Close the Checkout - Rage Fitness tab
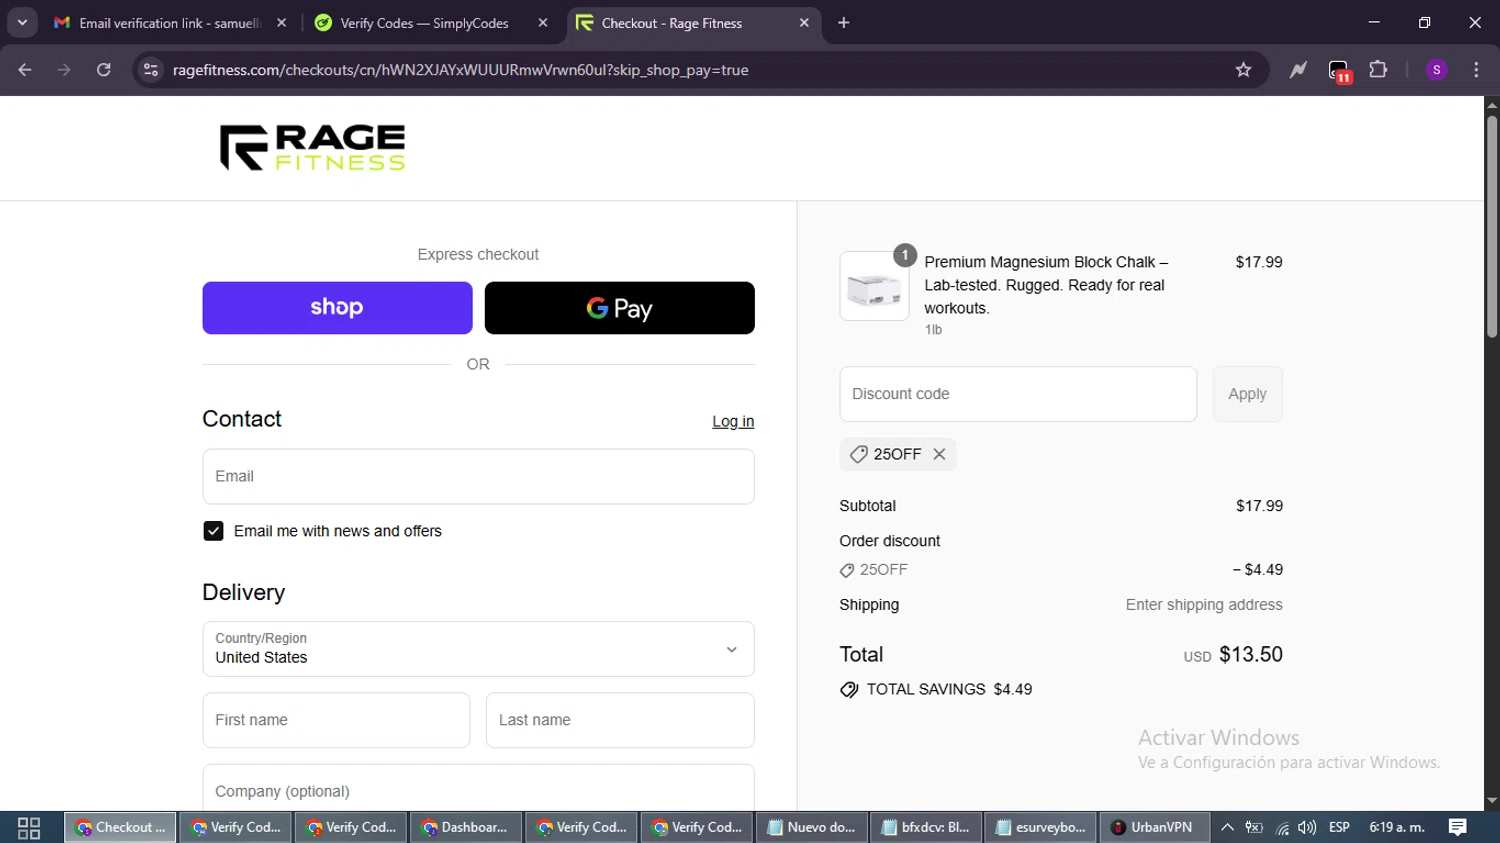This screenshot has height=843, width=1500. (x=804, y=23)
